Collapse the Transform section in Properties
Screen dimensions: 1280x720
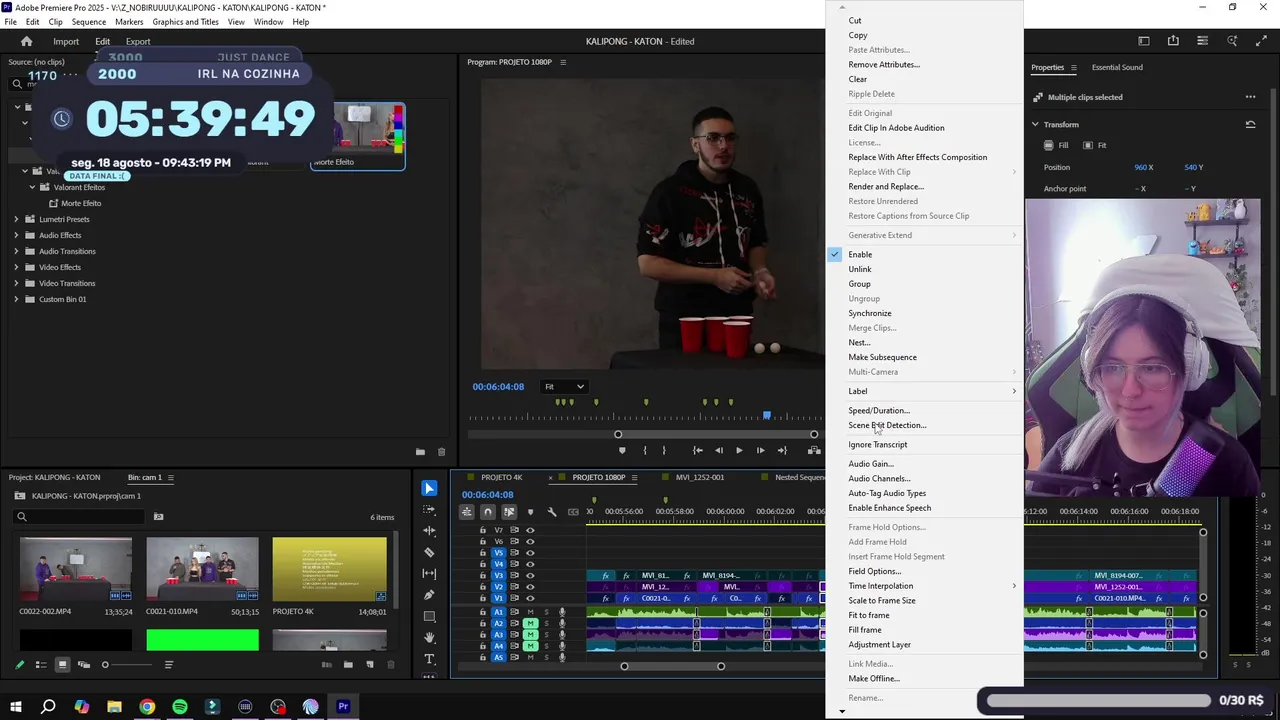(x=1035, y=124)
